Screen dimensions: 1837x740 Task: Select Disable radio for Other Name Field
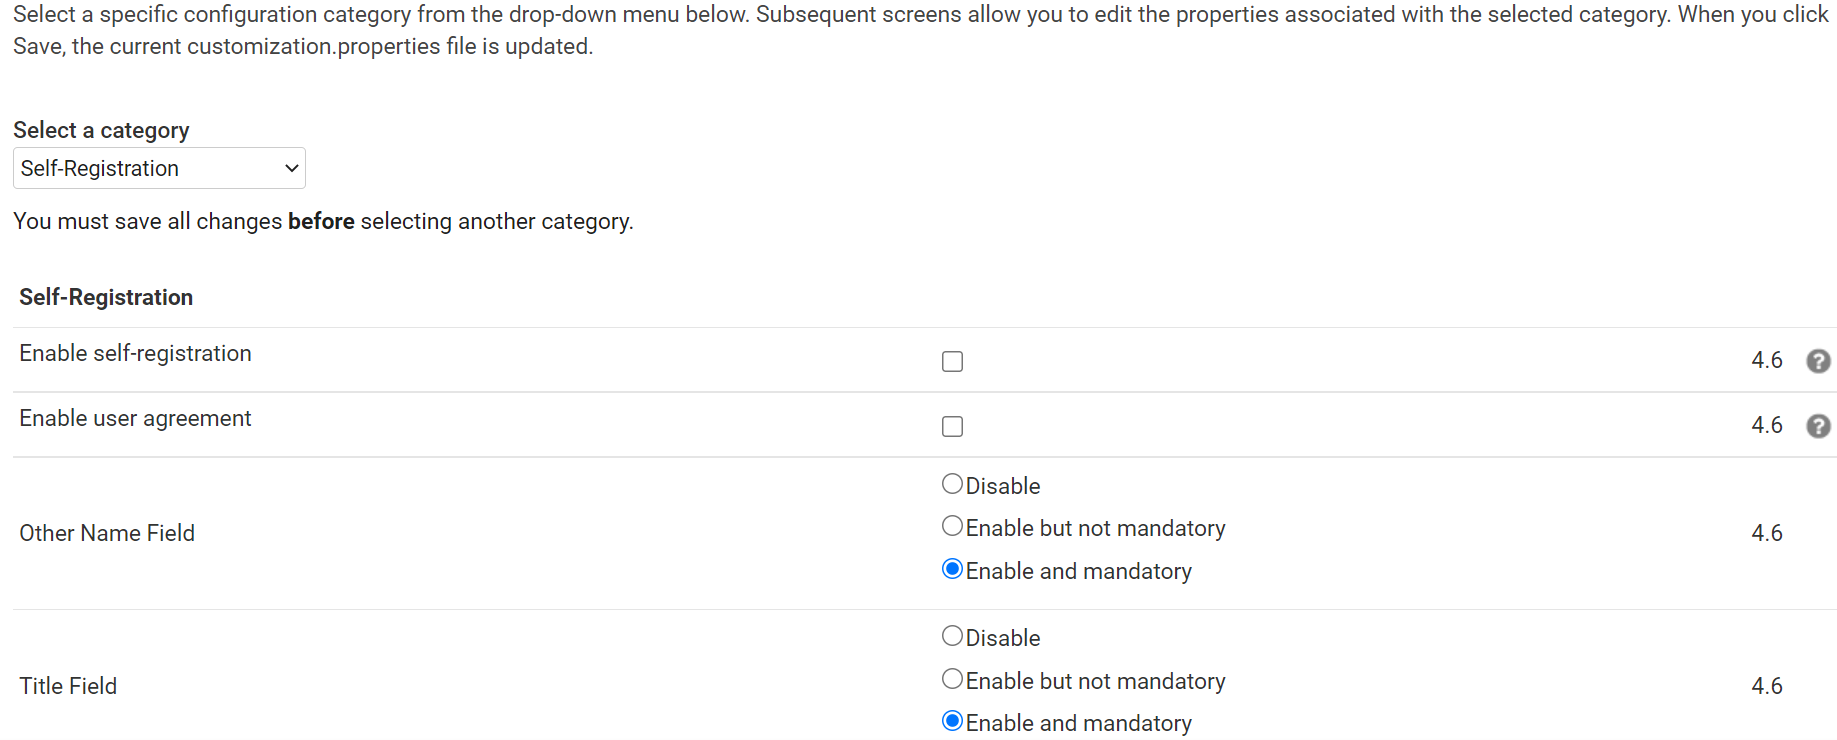pyautogui.click(x=952, y=484)
